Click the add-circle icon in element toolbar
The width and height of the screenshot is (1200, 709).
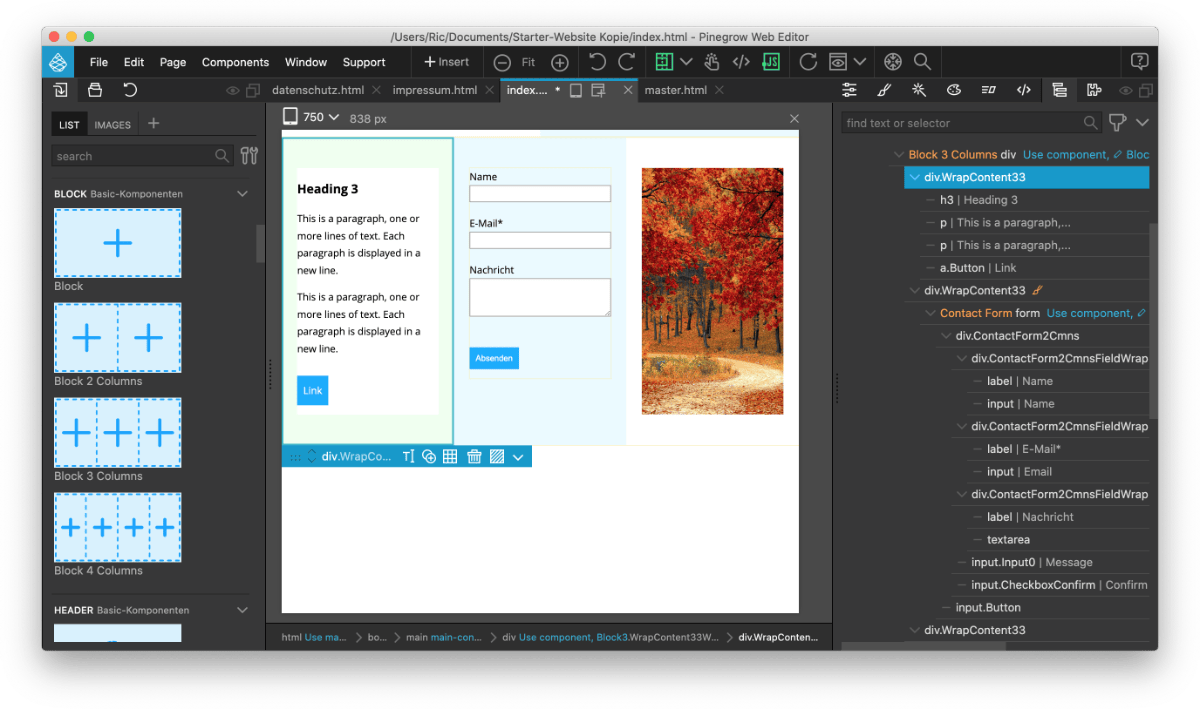[429, 456]
